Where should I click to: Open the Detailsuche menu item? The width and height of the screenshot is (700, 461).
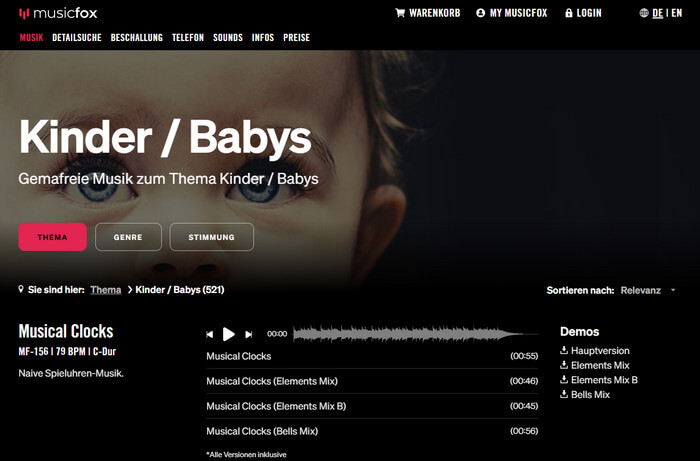click(x=77, y=37)
